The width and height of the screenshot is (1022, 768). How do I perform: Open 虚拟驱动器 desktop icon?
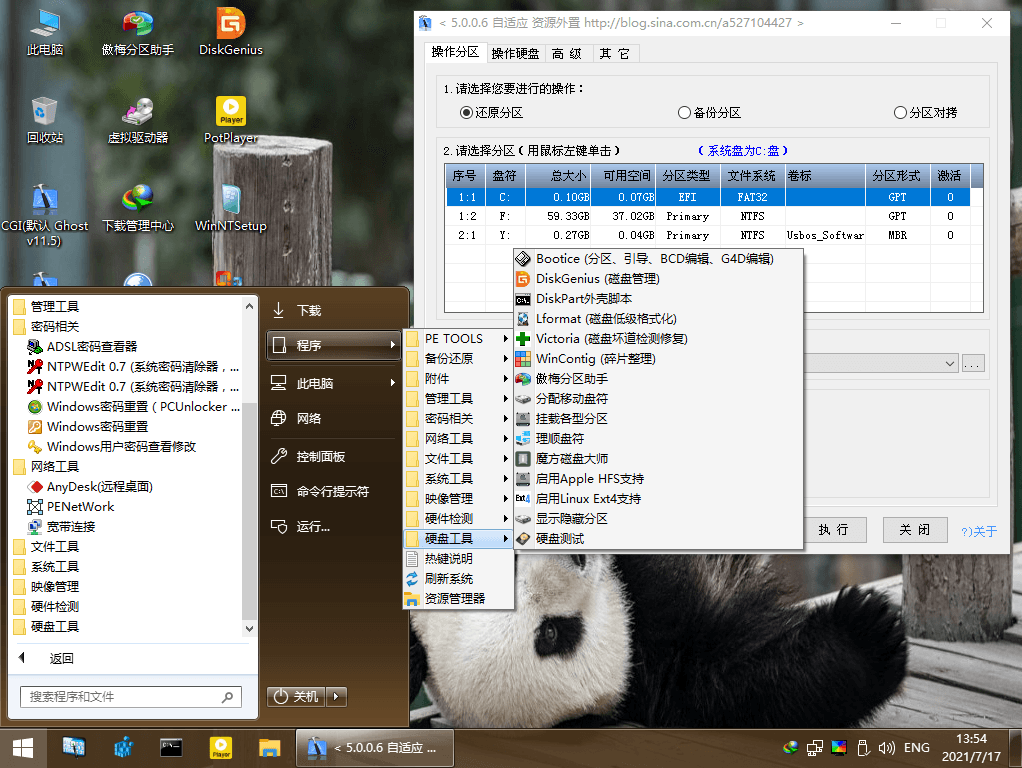pos(138,120)
